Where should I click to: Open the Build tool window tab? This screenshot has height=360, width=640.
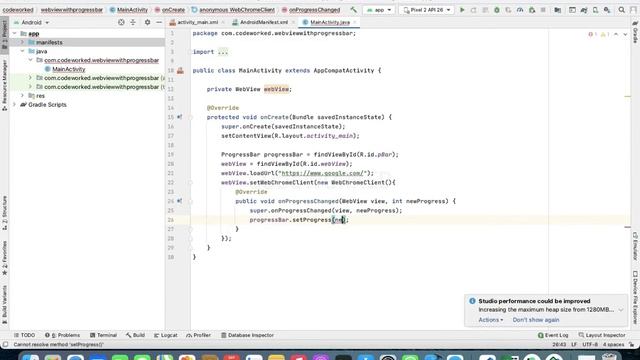click(135, 335)
